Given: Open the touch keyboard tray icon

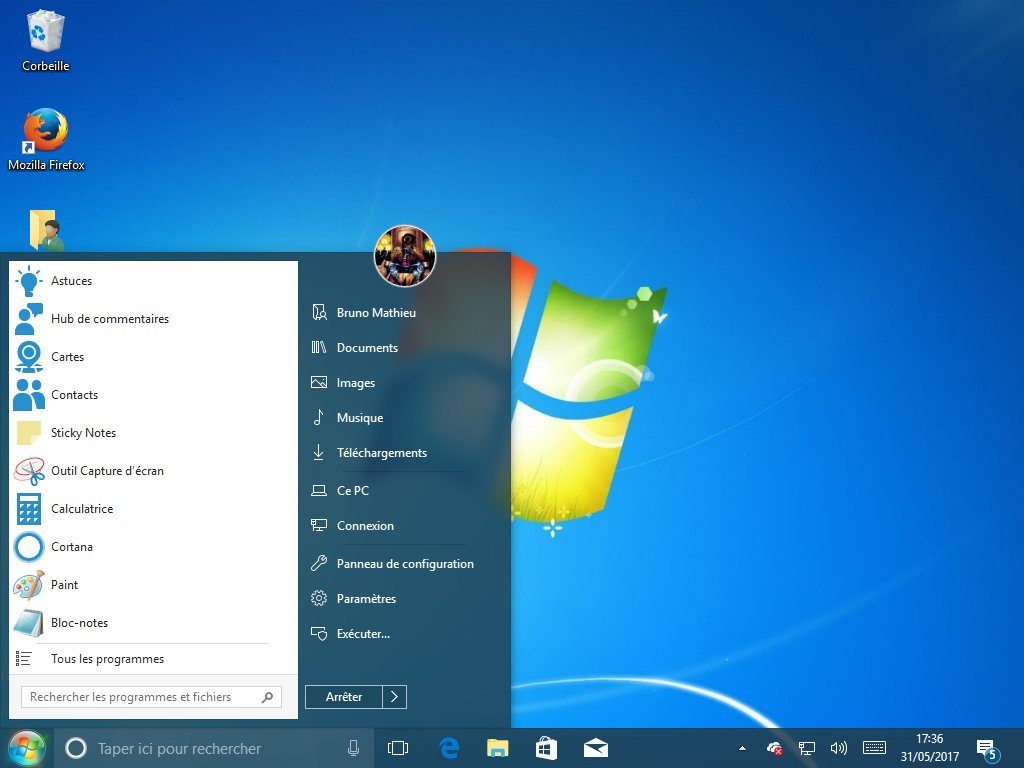Looking at the screenshot, I should click(874, 748).
